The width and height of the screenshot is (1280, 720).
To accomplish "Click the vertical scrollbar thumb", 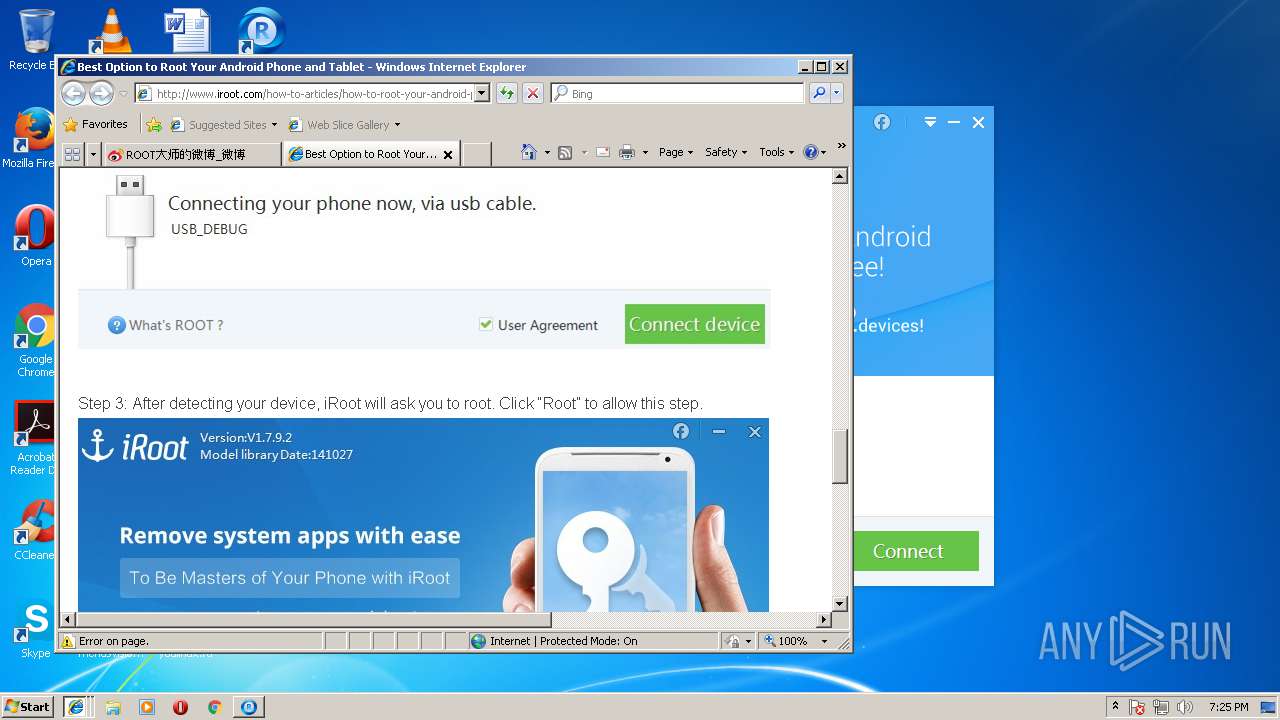I will pyautogui.click(x=840, y=457).
